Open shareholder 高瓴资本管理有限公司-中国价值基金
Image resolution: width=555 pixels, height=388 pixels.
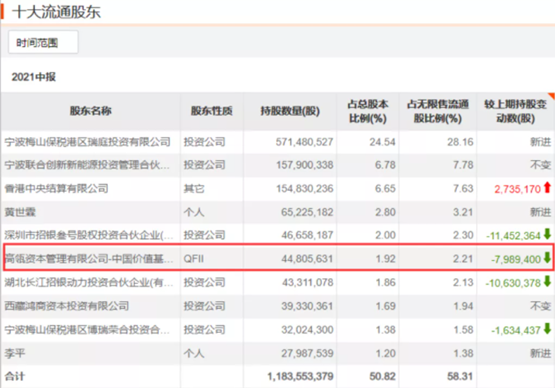pos(88,259)
